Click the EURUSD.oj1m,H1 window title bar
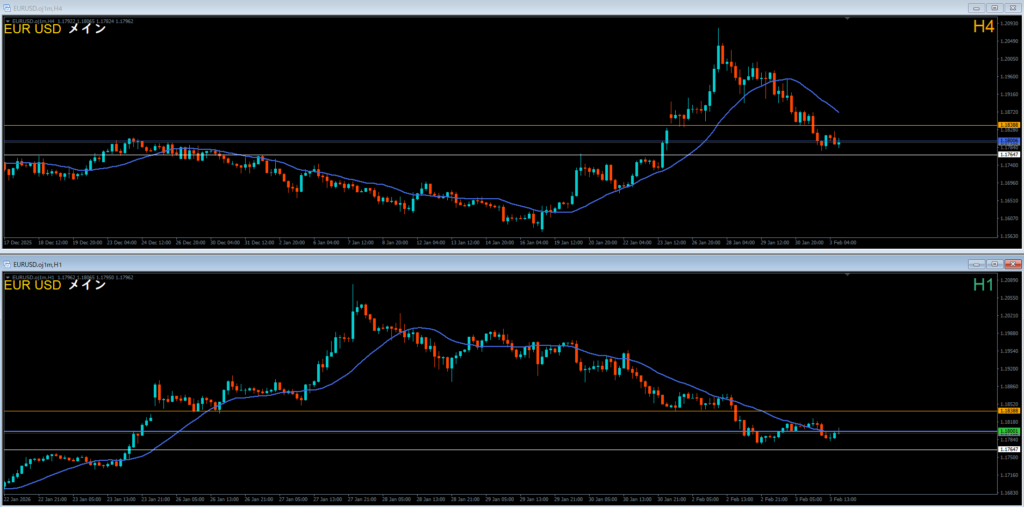The height and width of the screenshot is (507, 1024). click(x=400, y=263)
